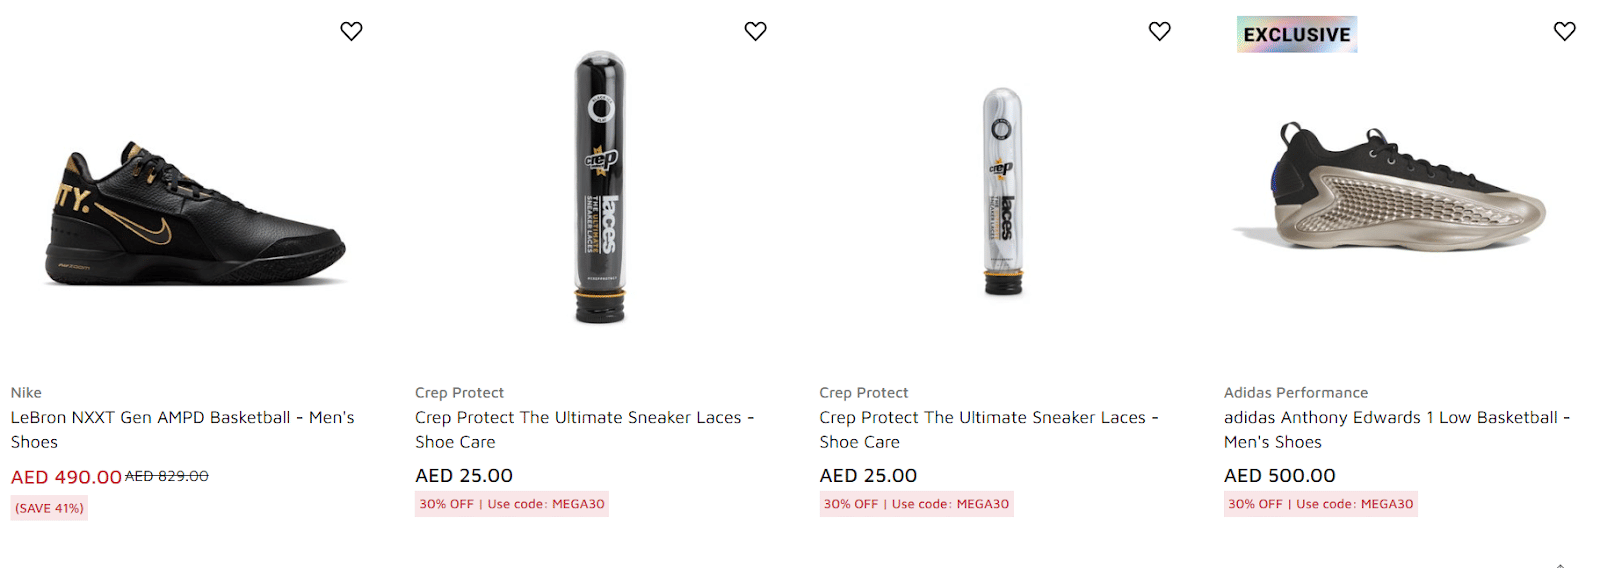Click the crossed-out AED 829.00 price
This screenshot has width=1600, height=568.
167,476
